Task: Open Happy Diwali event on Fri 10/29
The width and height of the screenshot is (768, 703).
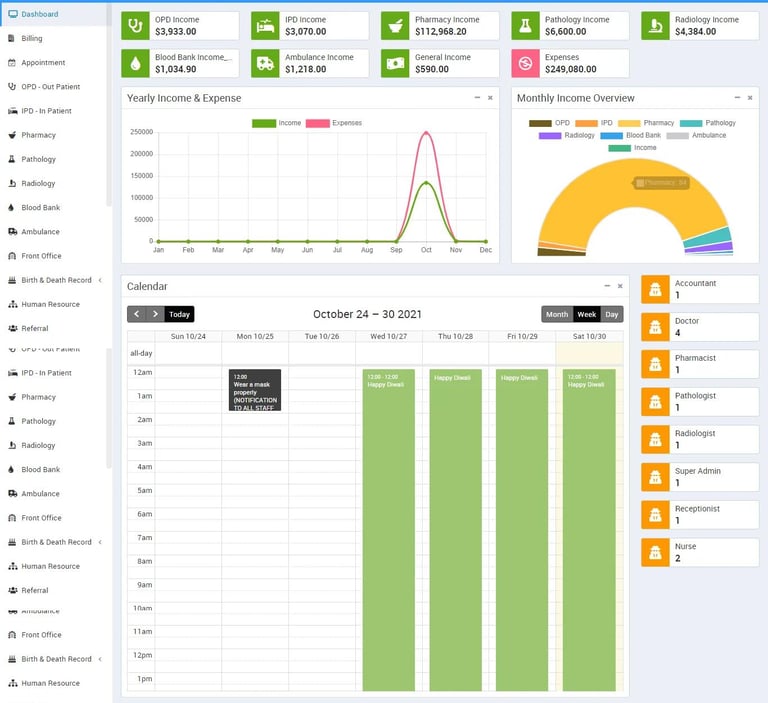Action: point(522,530)
